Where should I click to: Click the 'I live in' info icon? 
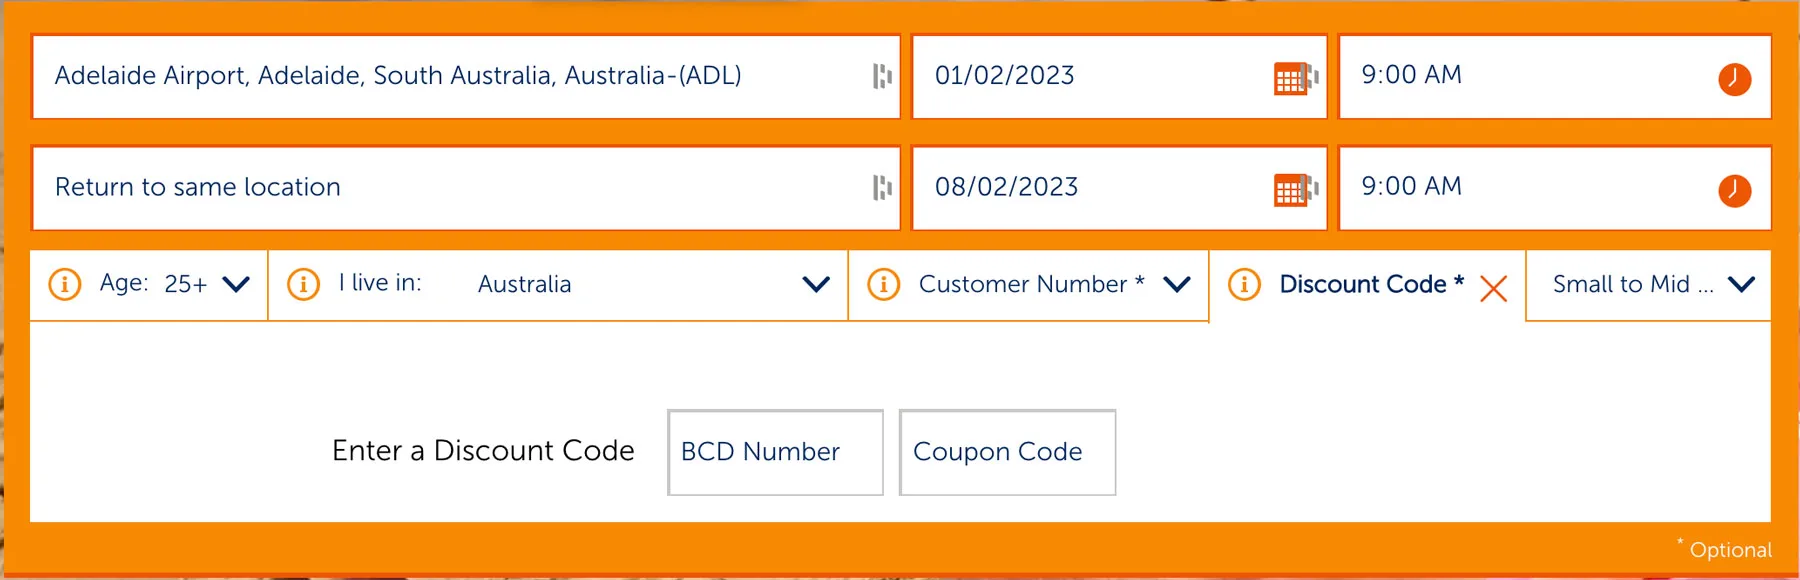(303, 284)
